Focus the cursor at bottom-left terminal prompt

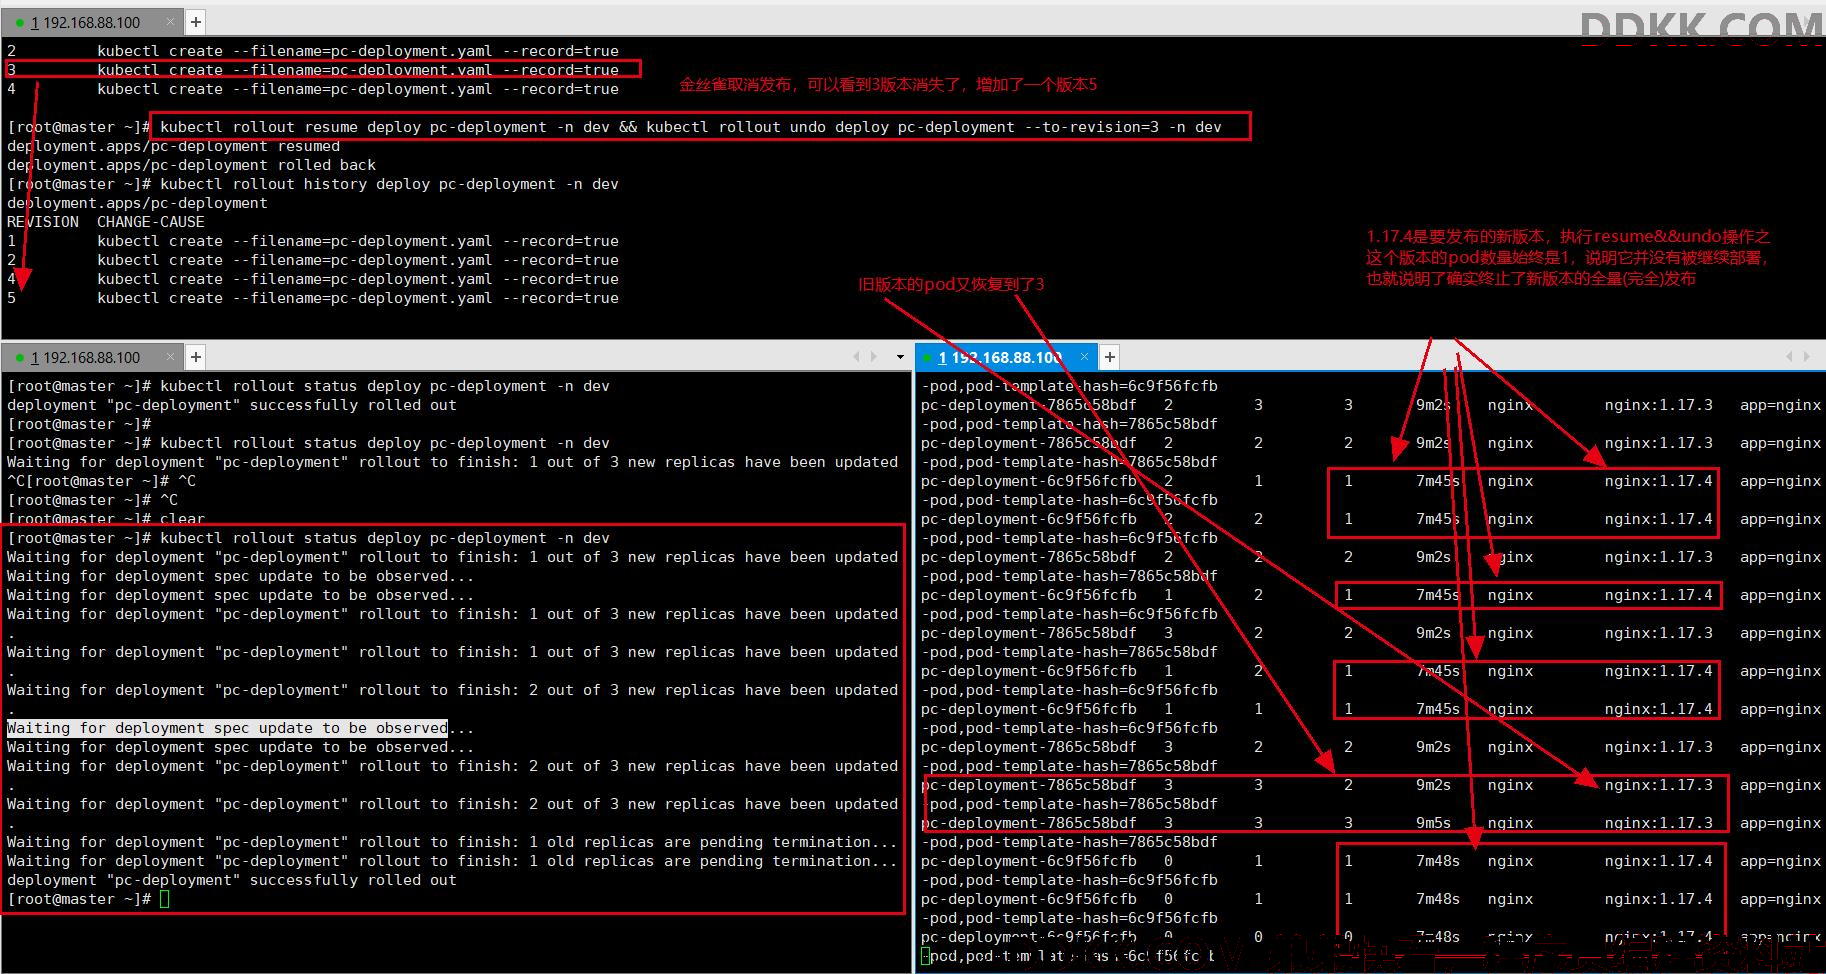pos(164,899)
